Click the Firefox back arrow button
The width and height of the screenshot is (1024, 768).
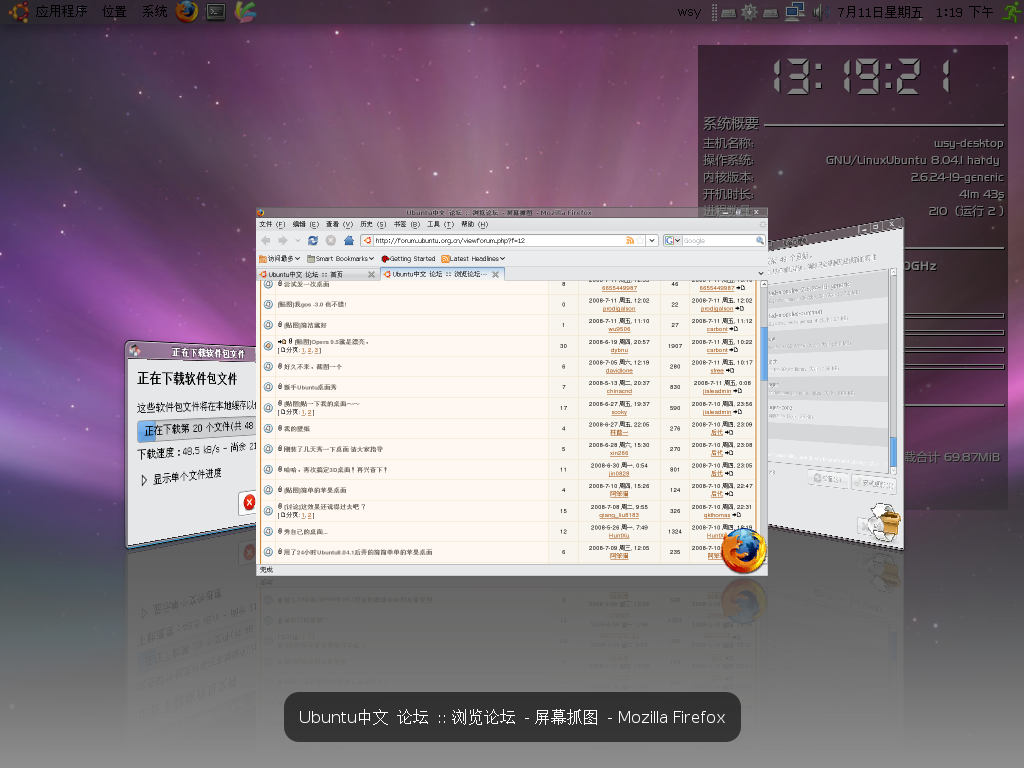tap(266, 240)
